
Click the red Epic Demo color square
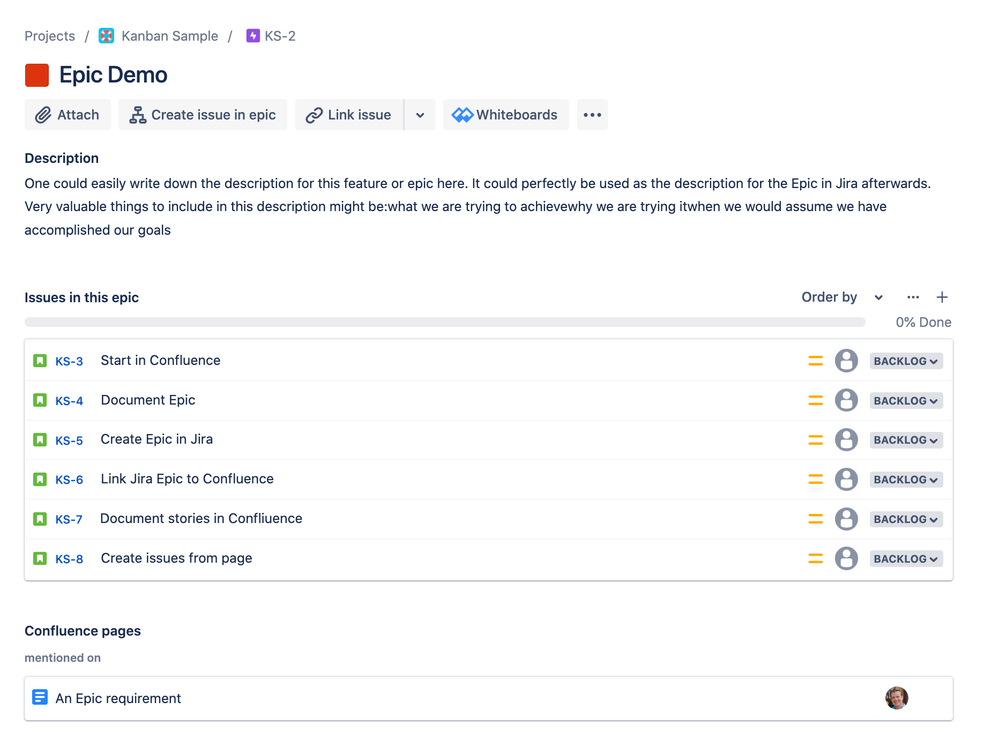tap(37, 75)
